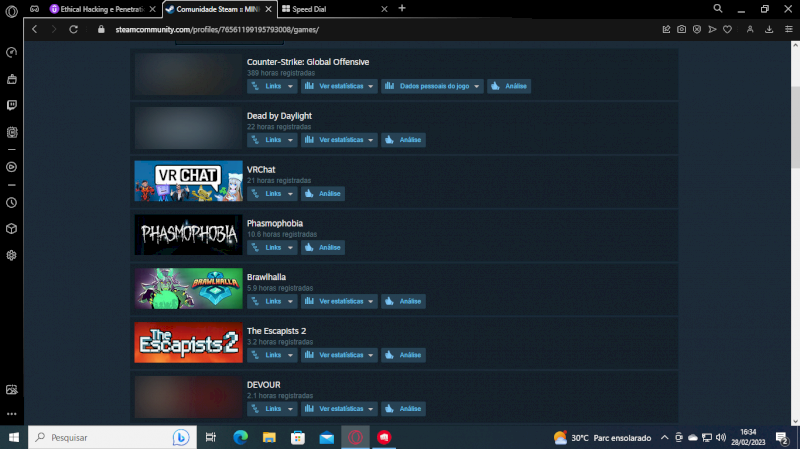Open the Phasmophobia game title link
Image resolution: width=800 pixels, height=449 pixels.
(x=274, y=223)
